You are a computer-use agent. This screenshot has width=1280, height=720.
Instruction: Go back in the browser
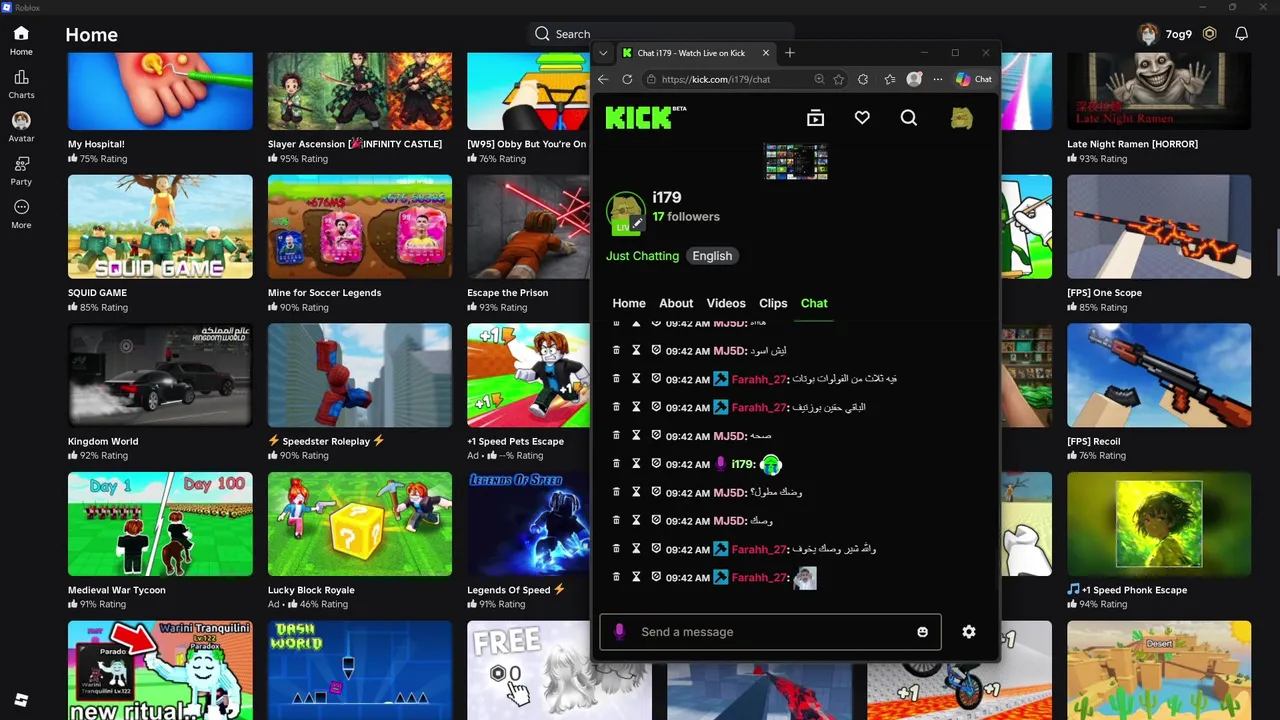pos(603,79)
